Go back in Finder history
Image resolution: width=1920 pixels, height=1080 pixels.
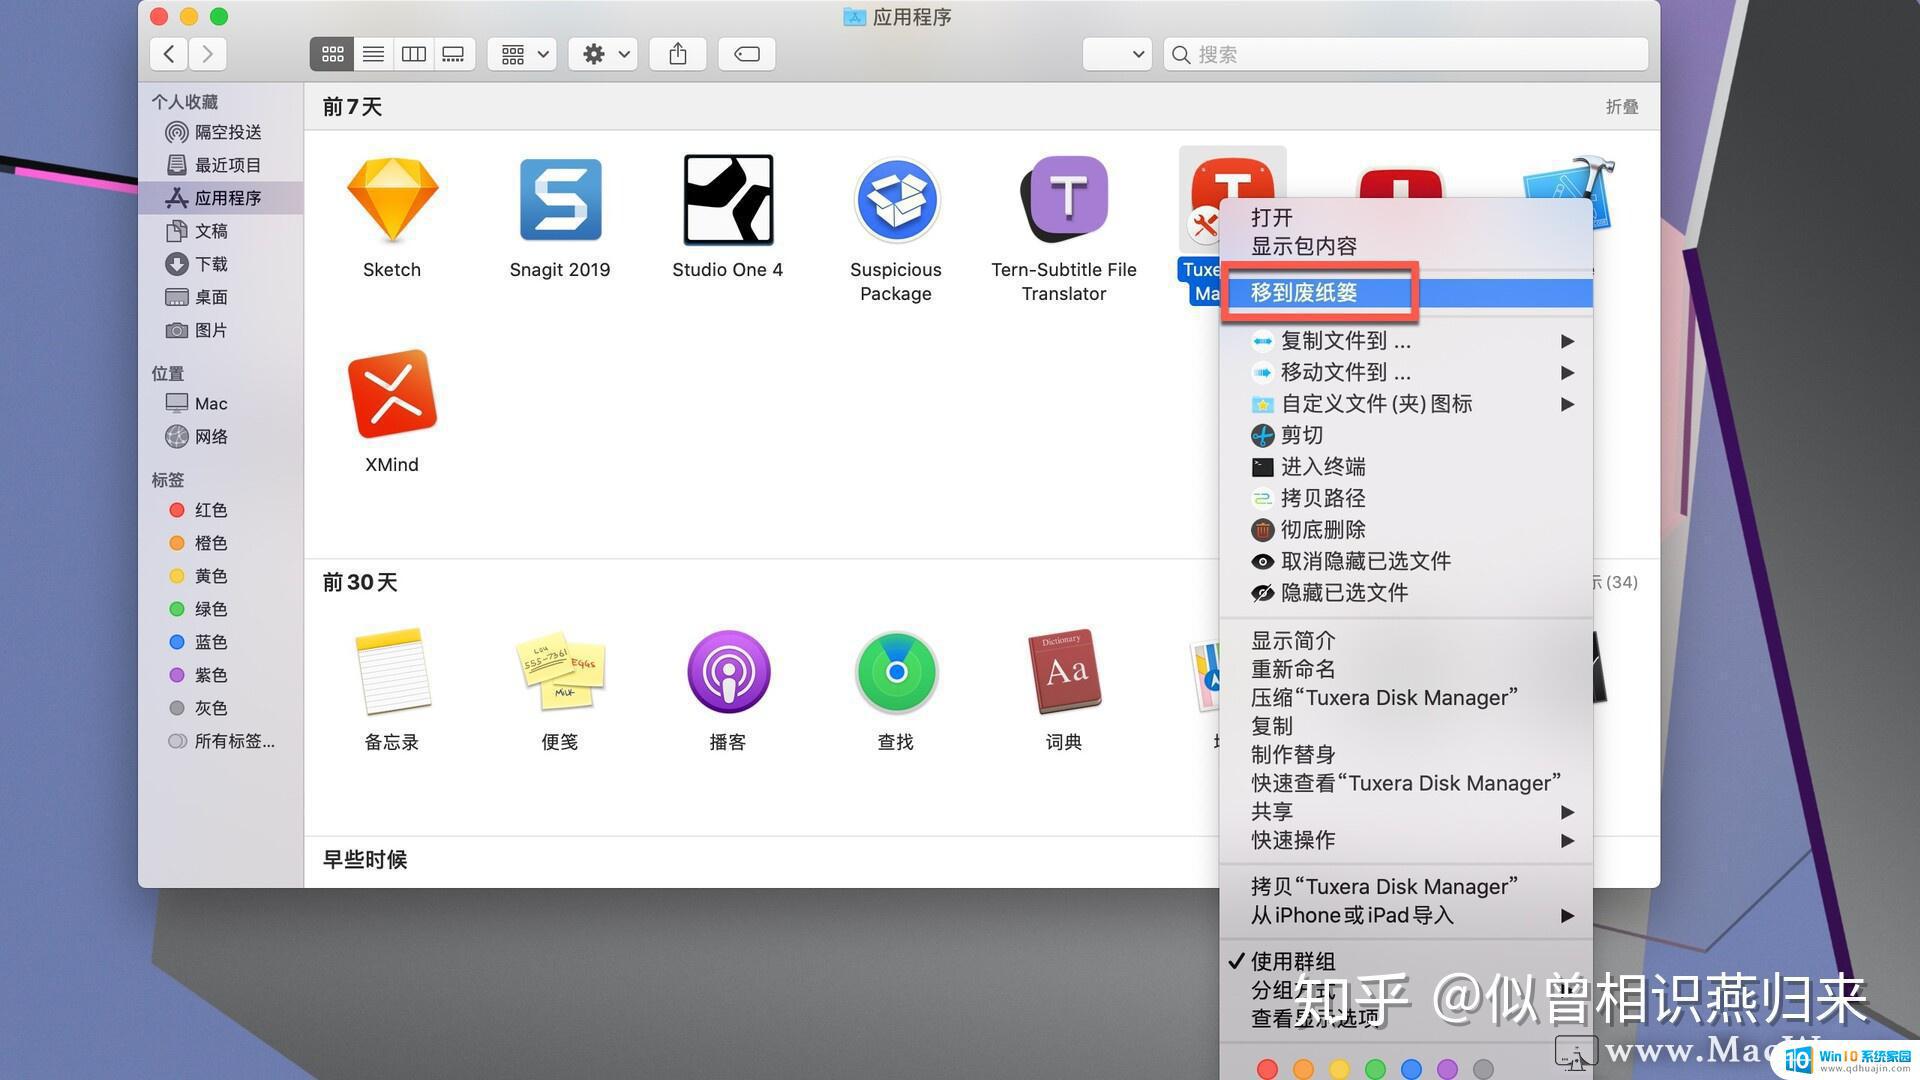(169, 54)
